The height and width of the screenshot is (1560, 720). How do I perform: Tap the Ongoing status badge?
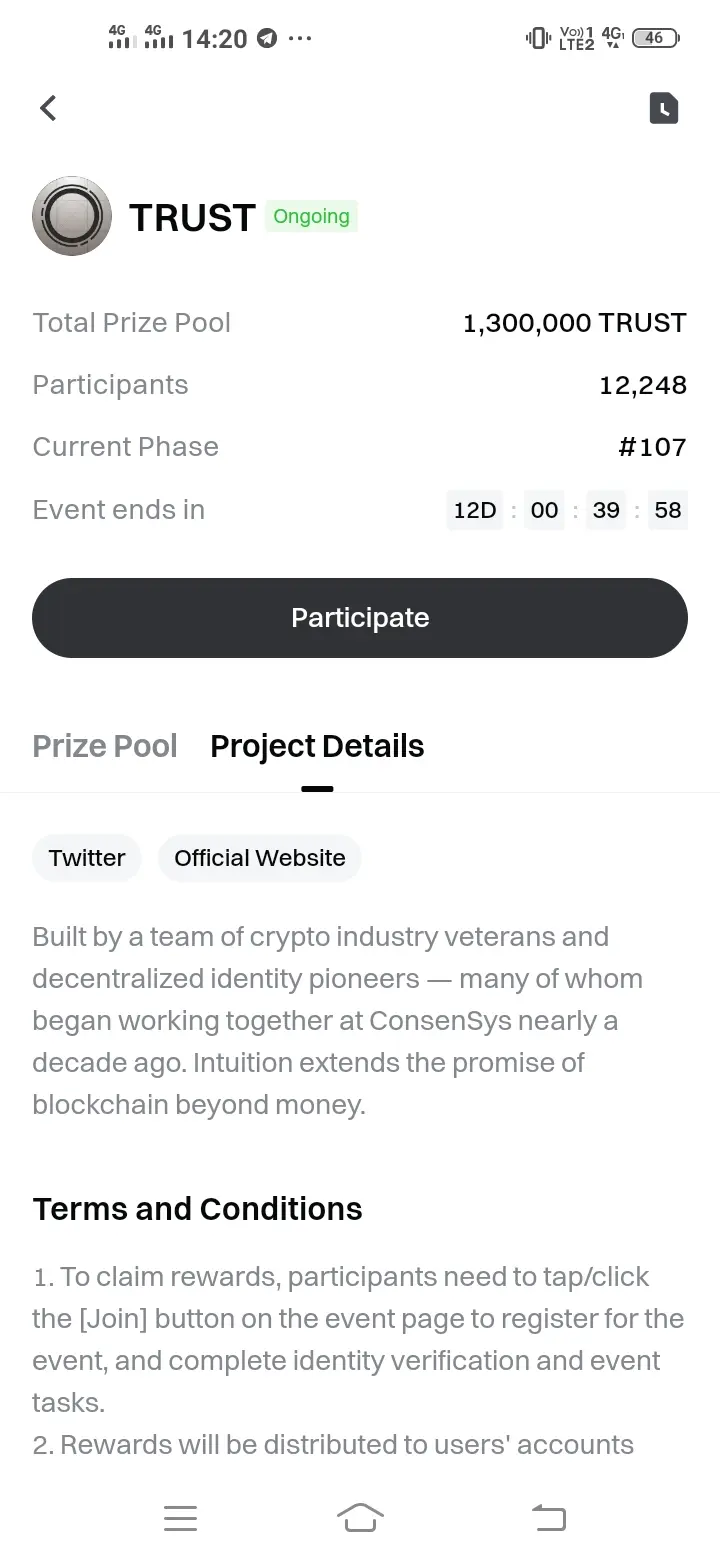pyautogui.click(x=311, y=216)
